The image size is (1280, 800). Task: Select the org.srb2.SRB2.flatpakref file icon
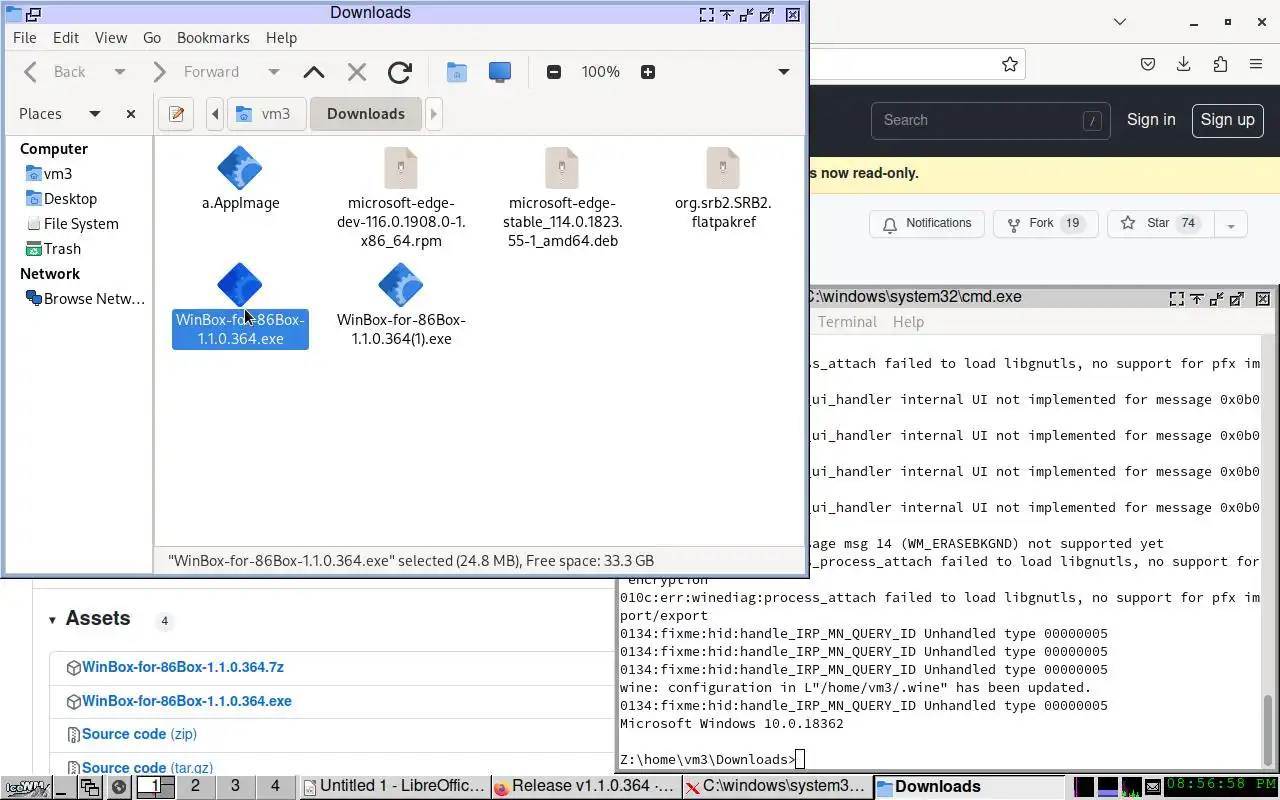[723, 168]
